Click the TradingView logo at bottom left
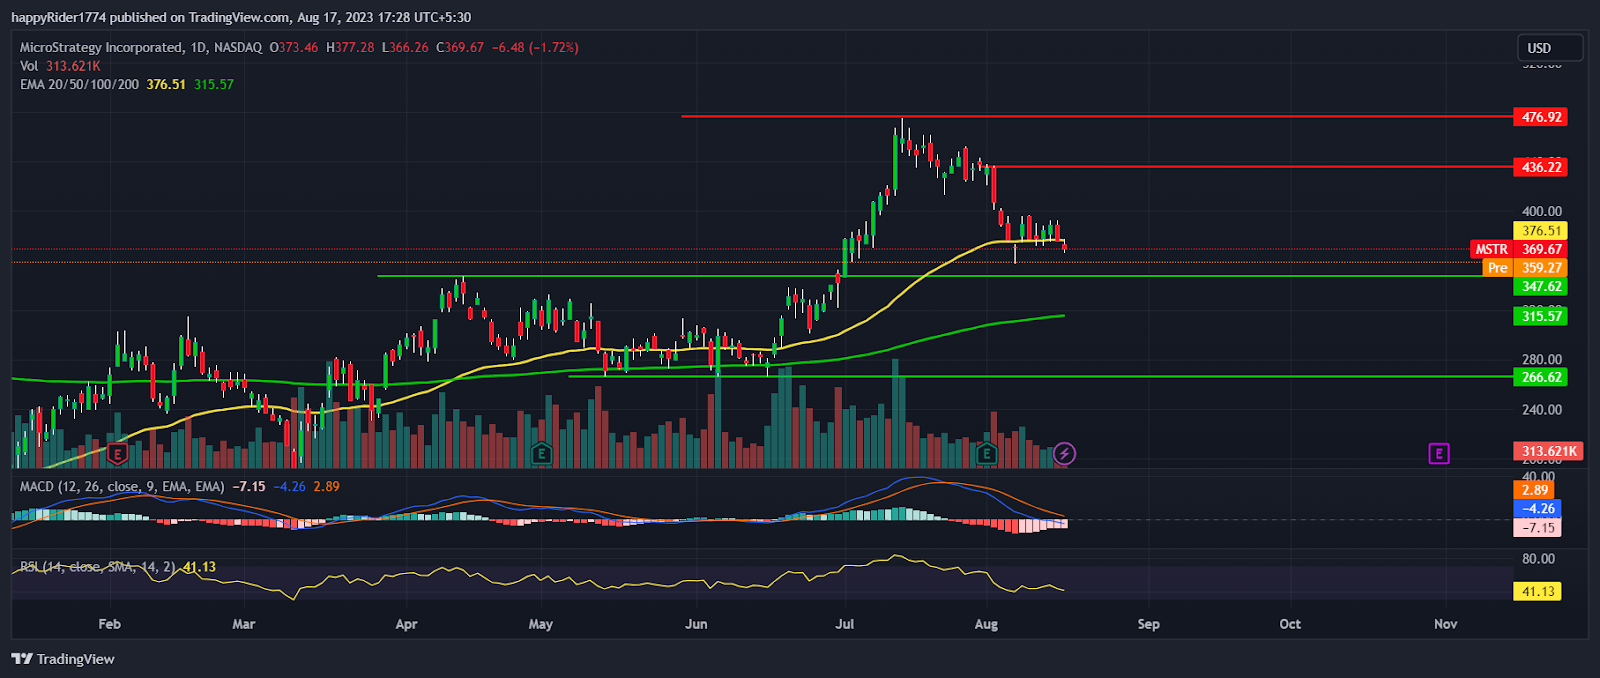This screenshot has width=1600, height=678. point(63,659)
